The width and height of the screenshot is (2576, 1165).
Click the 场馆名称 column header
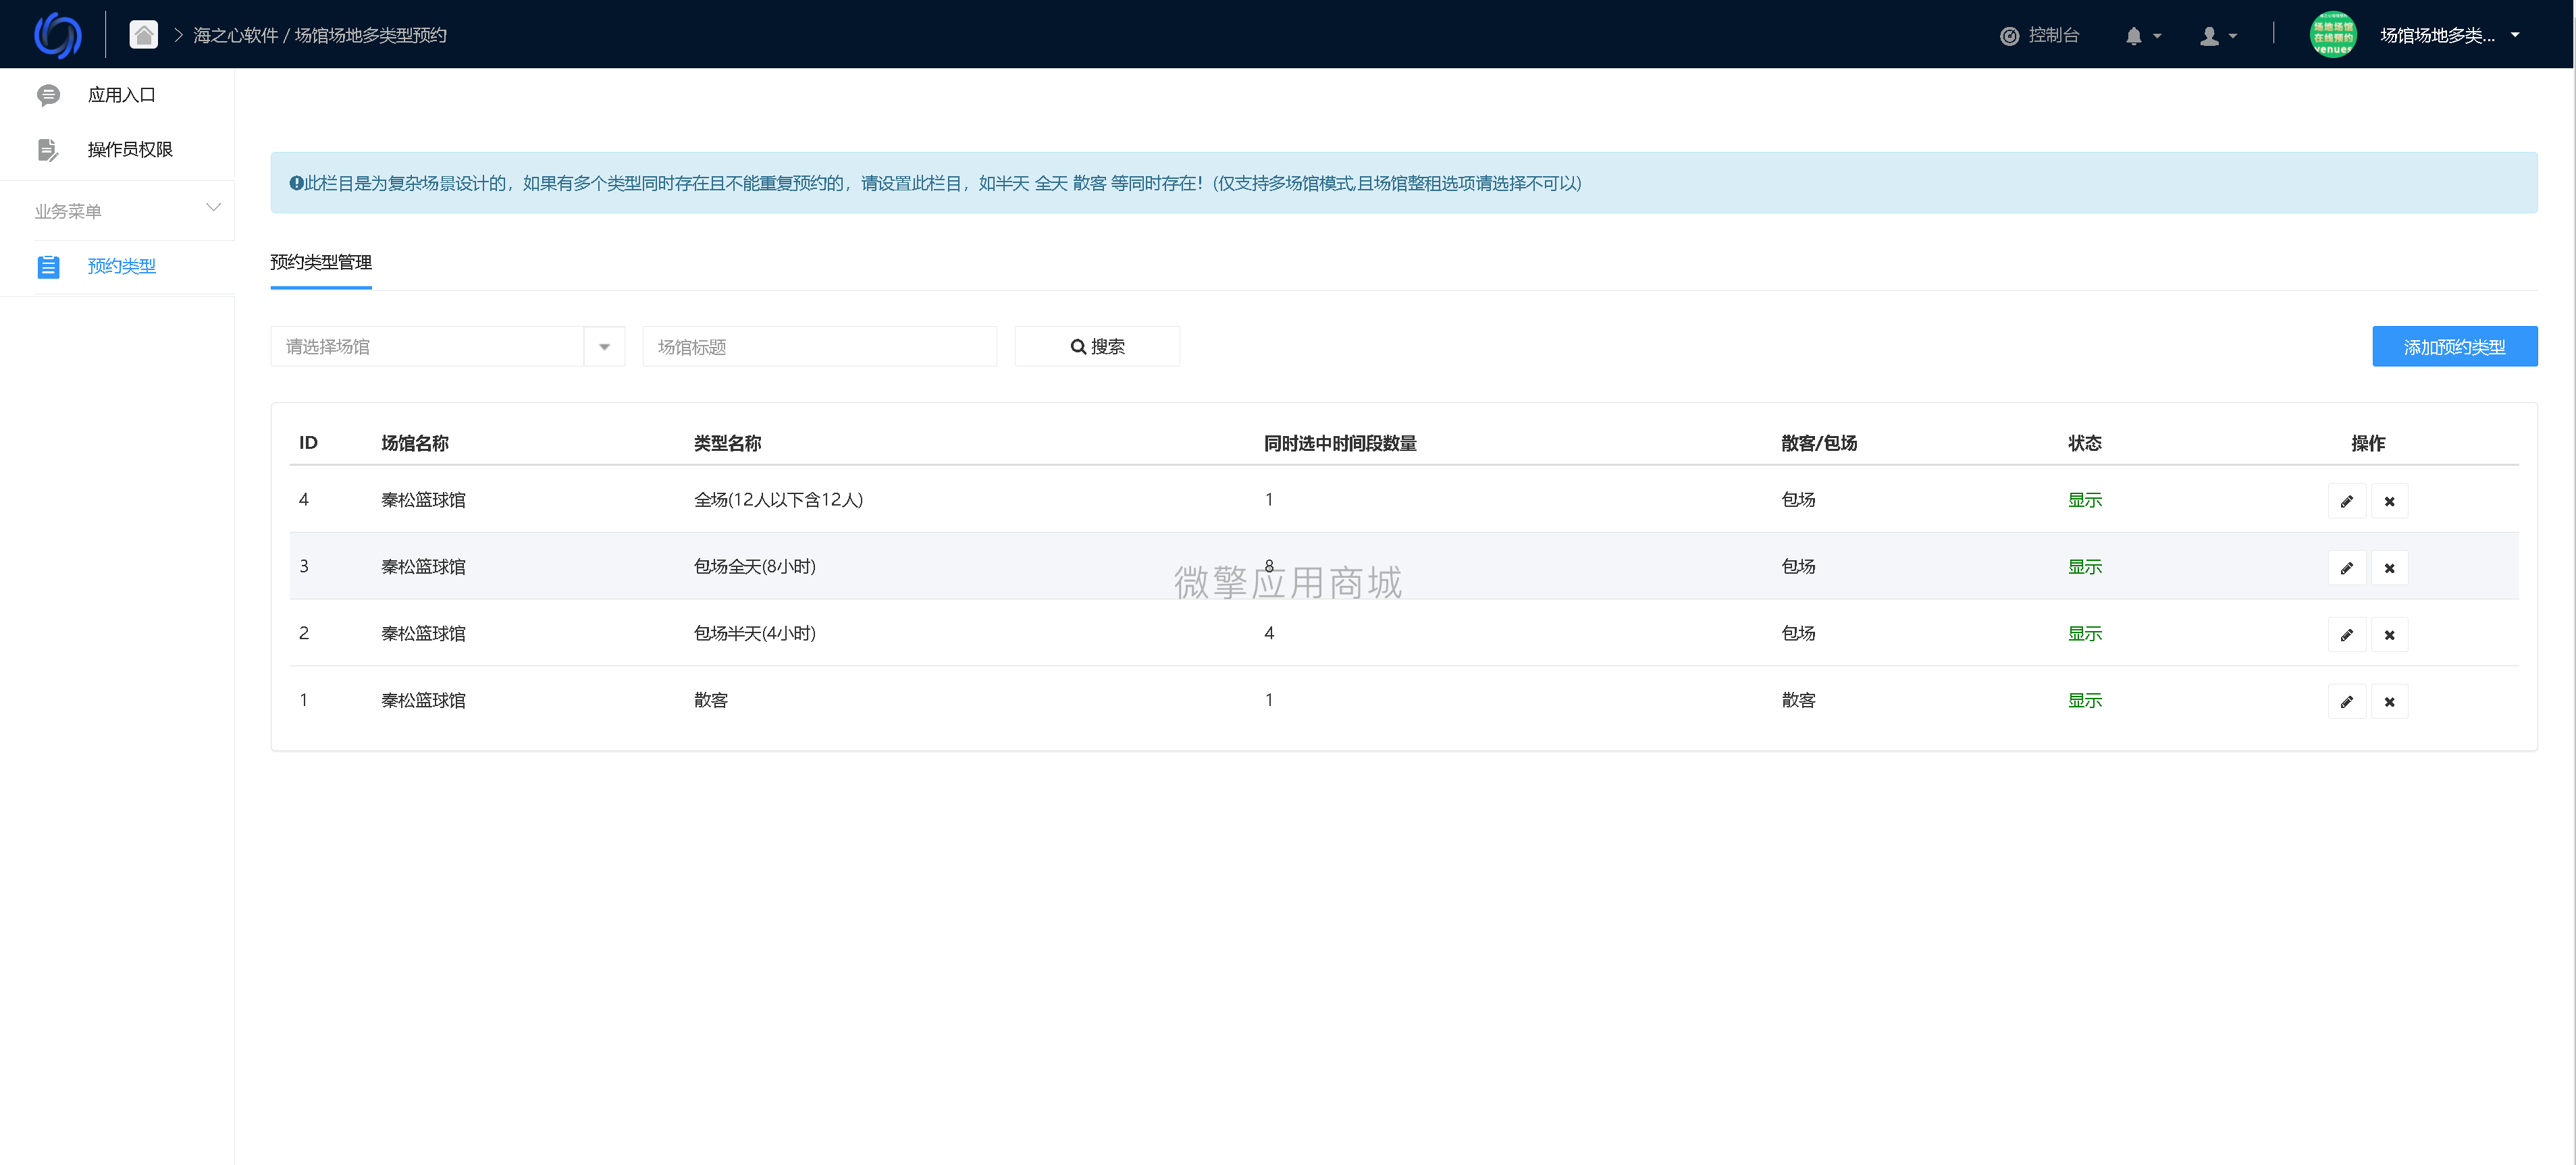(x=414, y=443)
